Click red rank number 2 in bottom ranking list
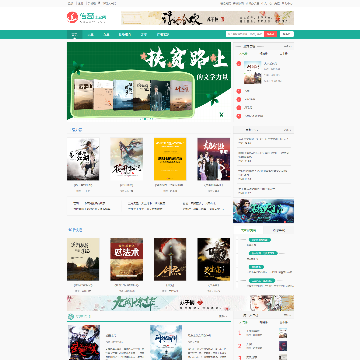The width and height of the screenshot is (360, 360). 239,346
